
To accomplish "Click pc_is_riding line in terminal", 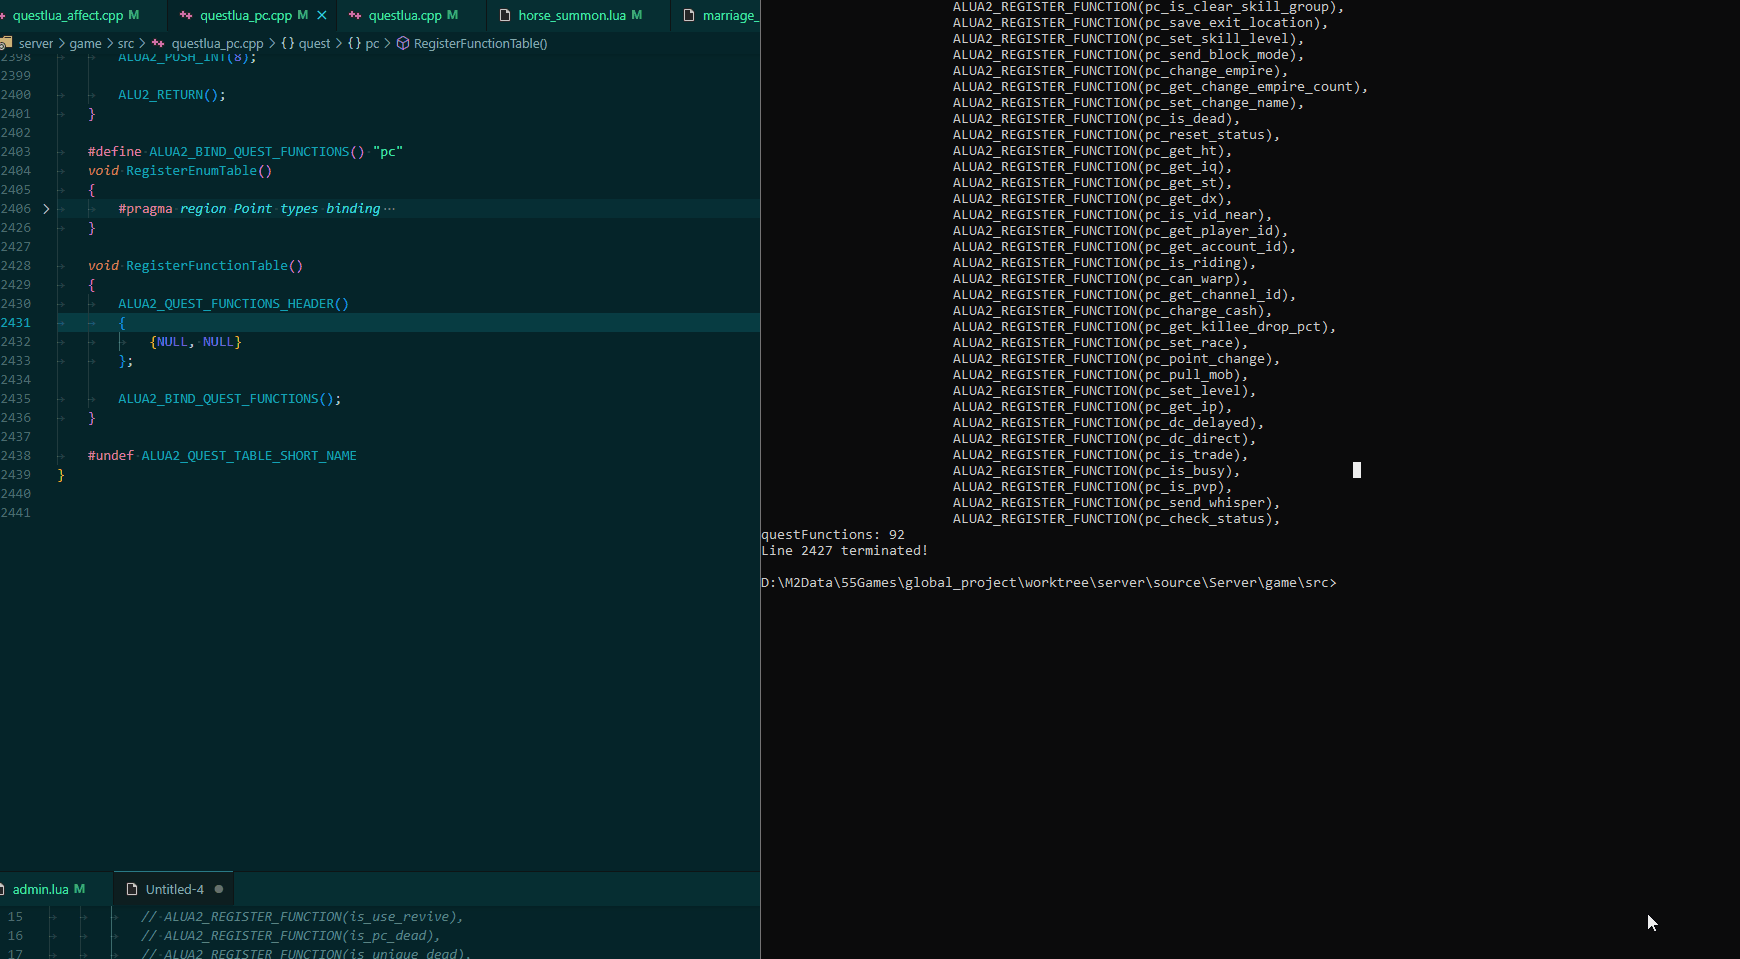I will [1104, 263].
